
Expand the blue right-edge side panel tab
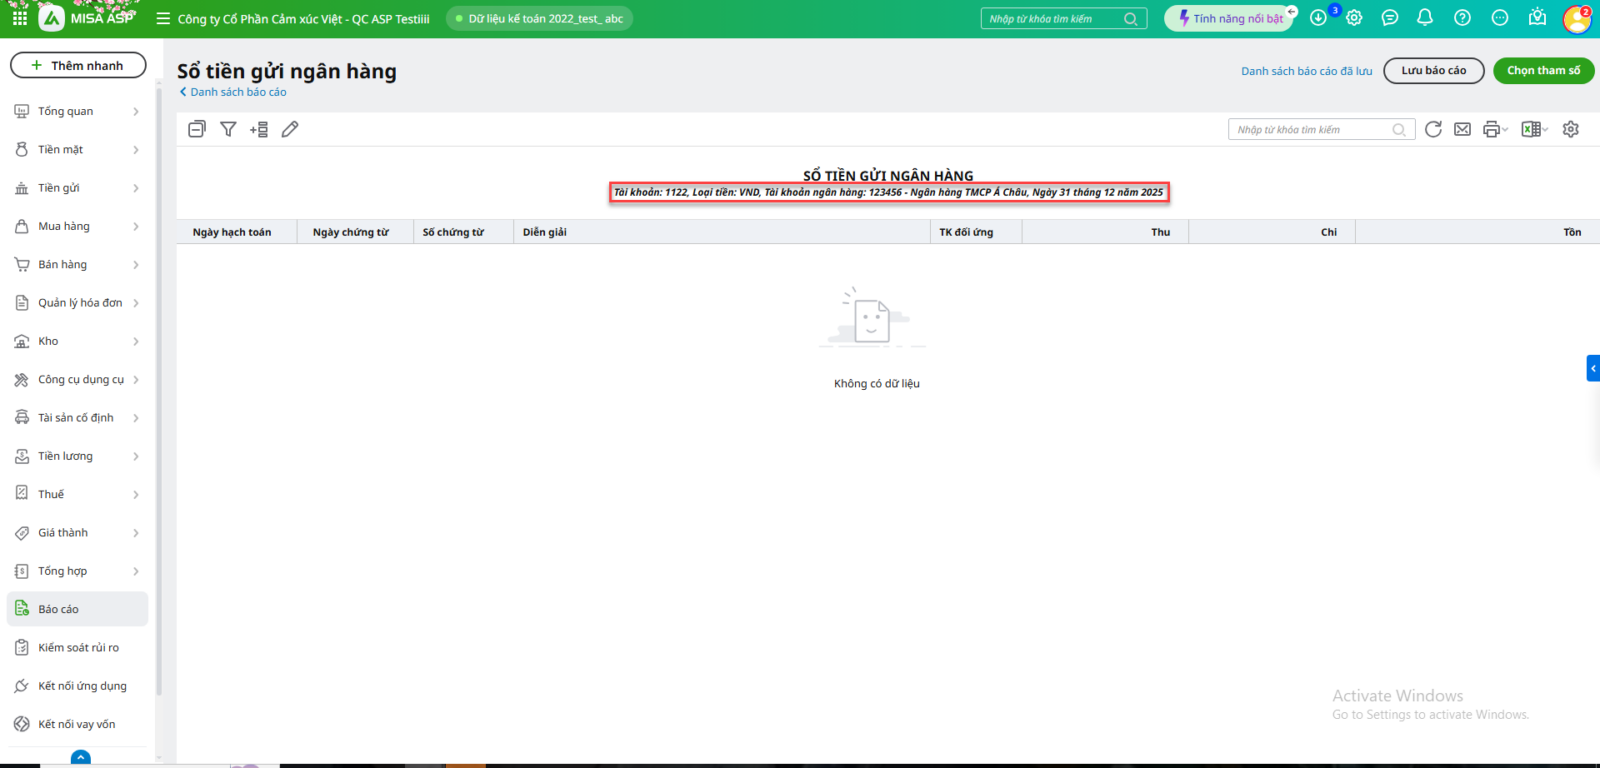click(1593, 368)
